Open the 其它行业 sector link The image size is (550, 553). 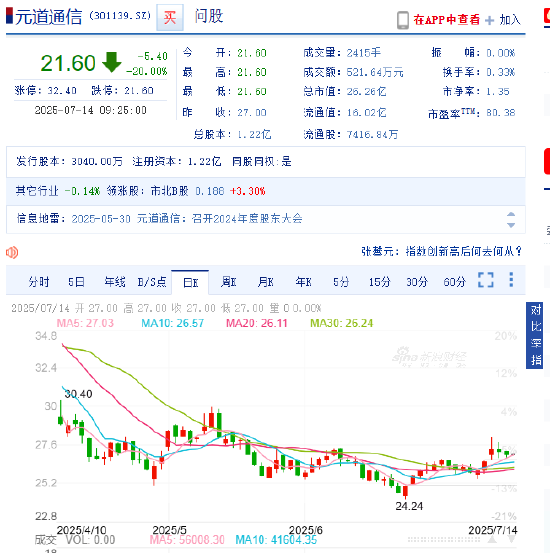coord(37,191)
